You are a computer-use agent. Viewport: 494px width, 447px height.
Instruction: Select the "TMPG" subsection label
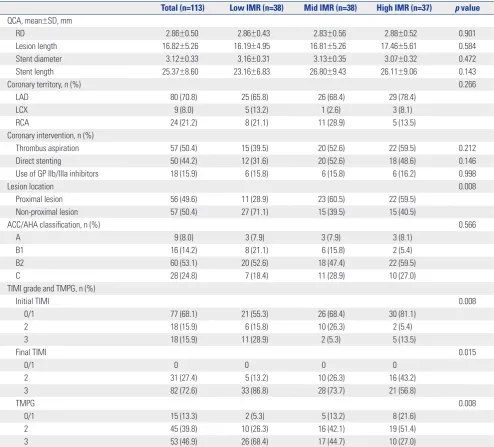pos(25,403)
